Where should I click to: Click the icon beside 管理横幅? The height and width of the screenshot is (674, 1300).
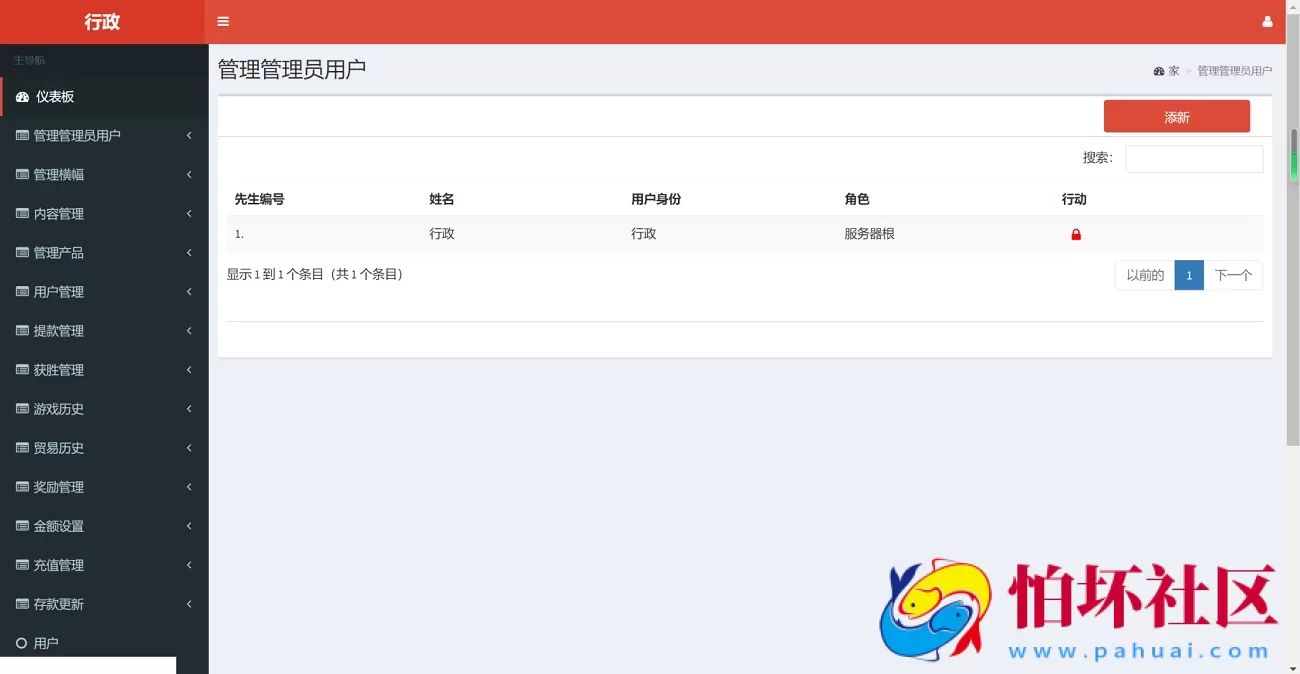tap(22, 175)
